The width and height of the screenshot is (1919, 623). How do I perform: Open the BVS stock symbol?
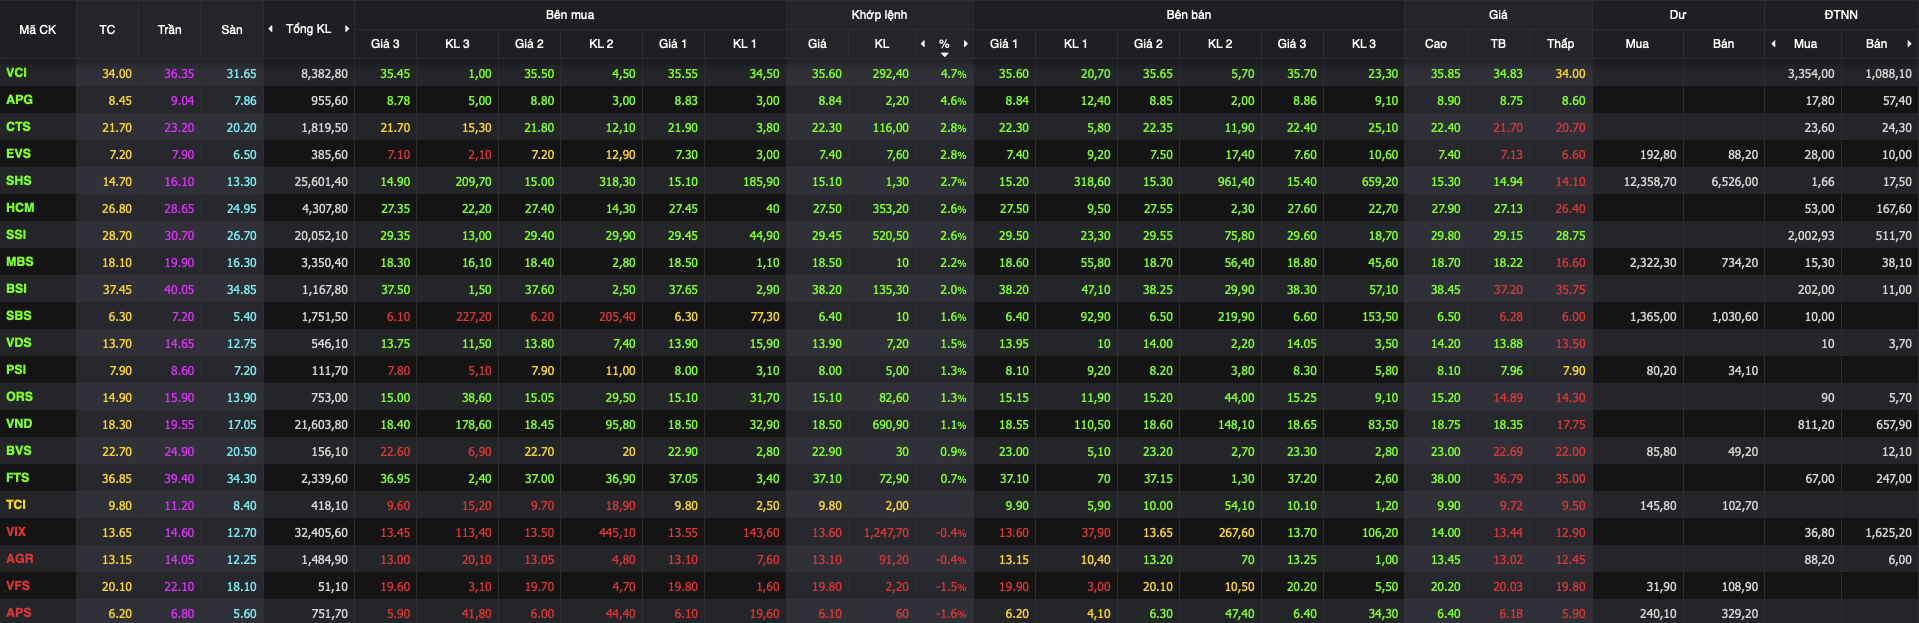click(18, 451)
